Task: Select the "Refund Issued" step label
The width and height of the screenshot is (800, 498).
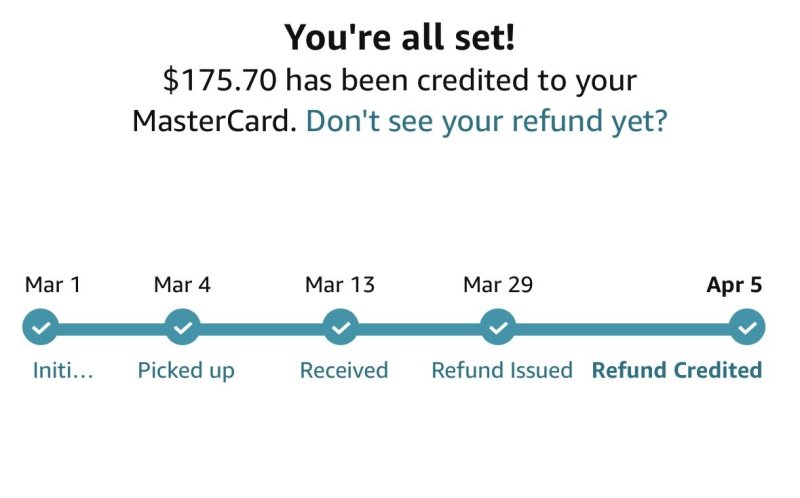Action: point(501,371)
